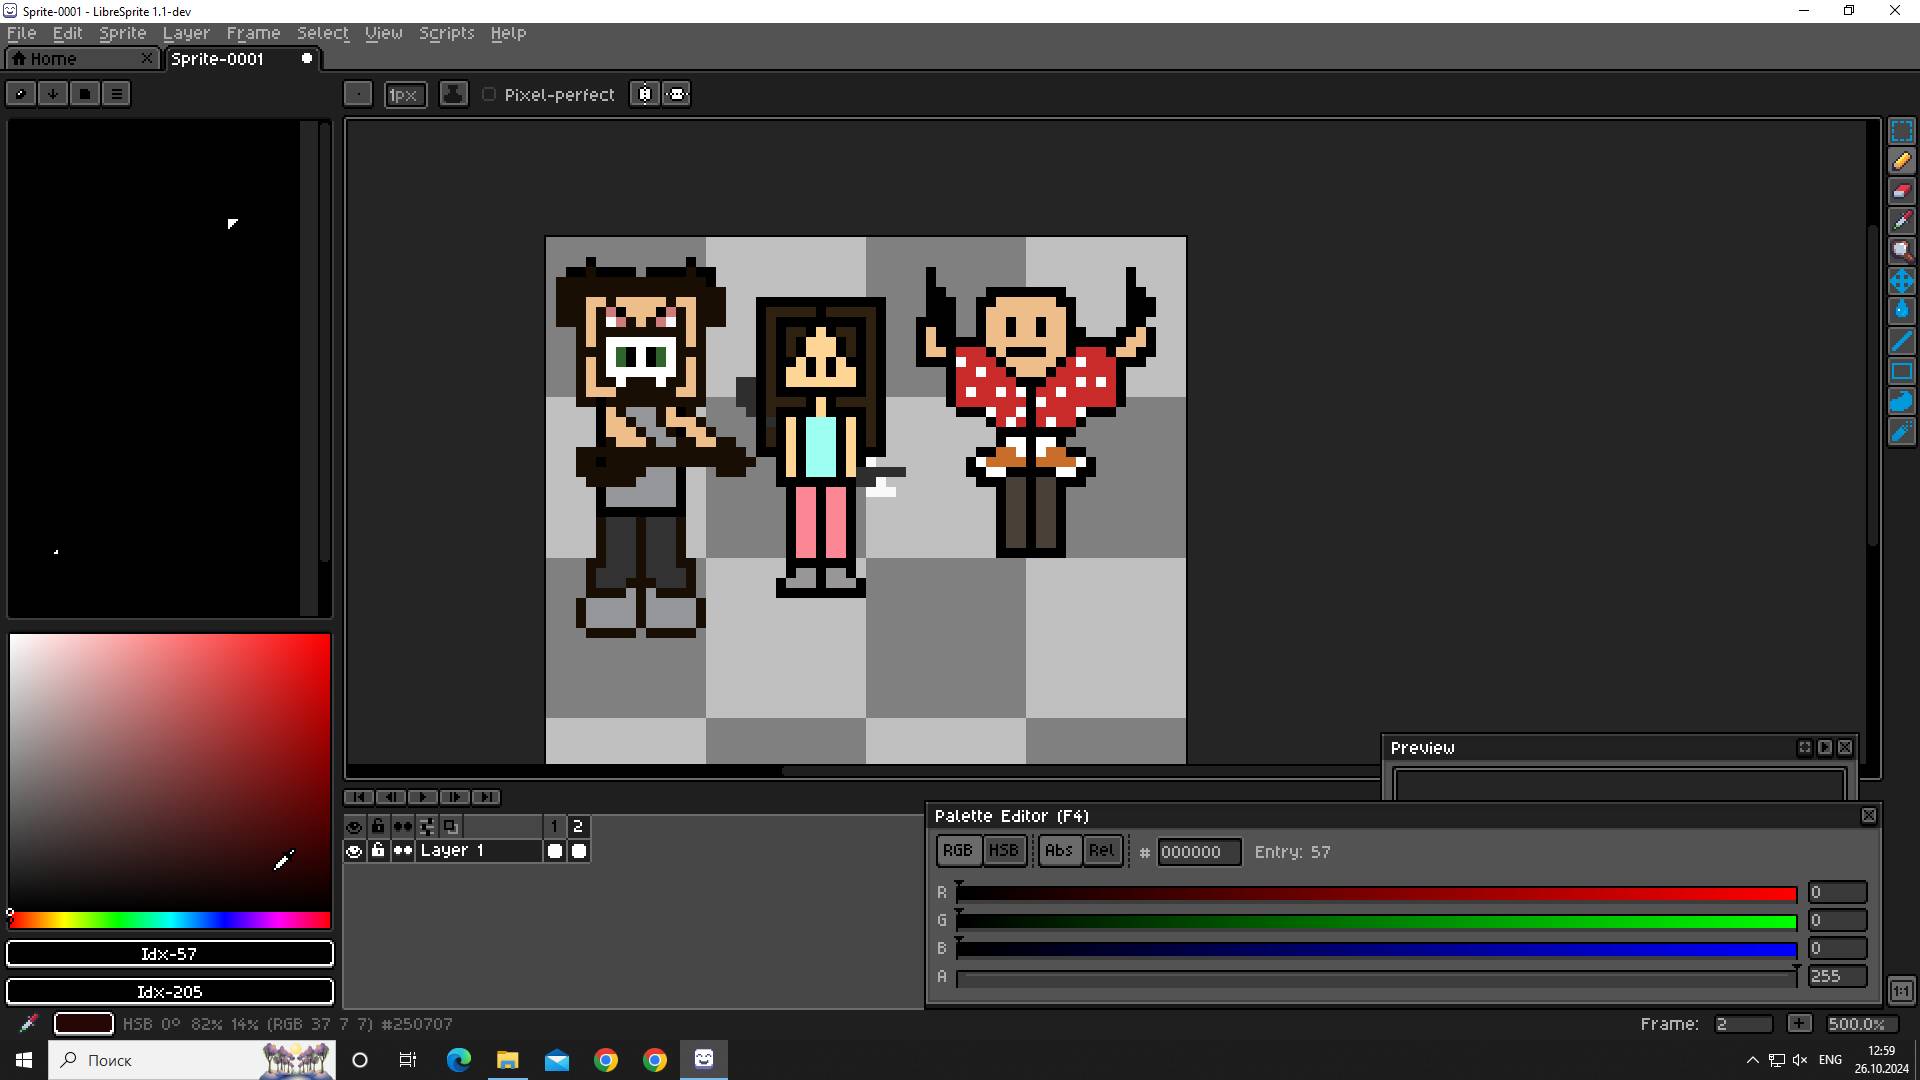Switch palette editor to HSB mode
Screen dimensions: 1920x1080
[1003, 851]
